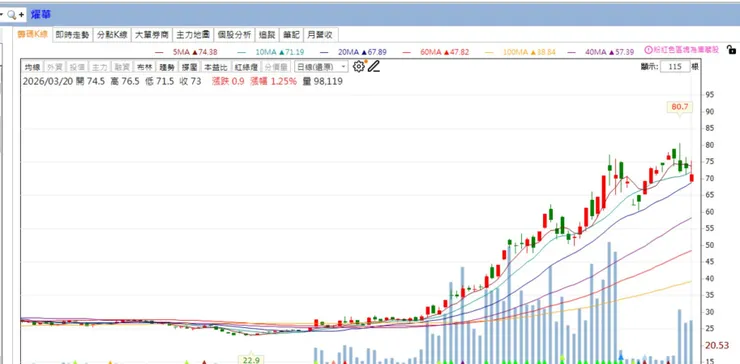
Task: Click the 80.7 high price label
Action: point(680,107)
